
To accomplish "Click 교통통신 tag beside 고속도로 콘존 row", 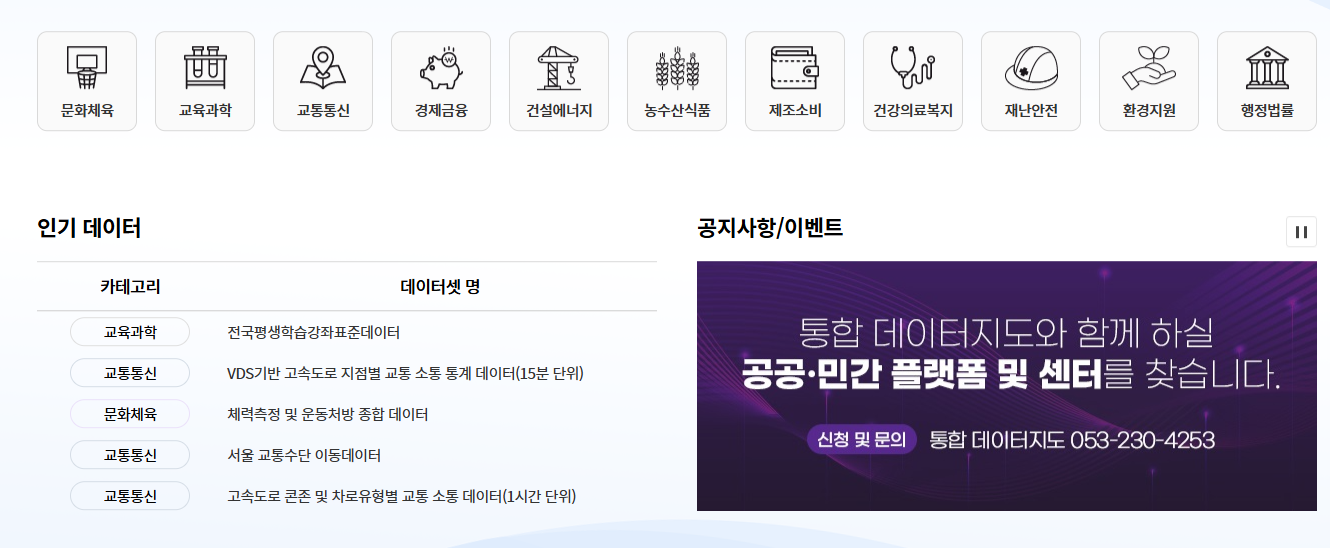I will click(x=130, y=496).
